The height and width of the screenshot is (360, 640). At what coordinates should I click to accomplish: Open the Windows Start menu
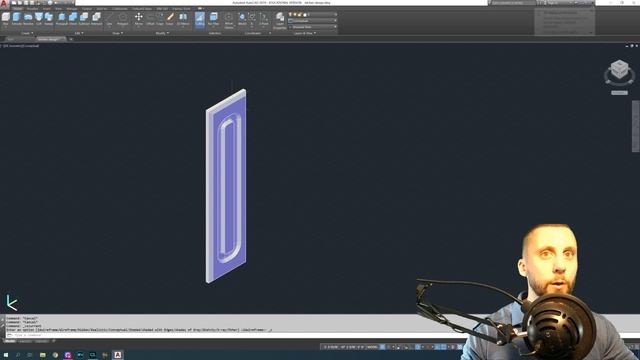(6, 355)
